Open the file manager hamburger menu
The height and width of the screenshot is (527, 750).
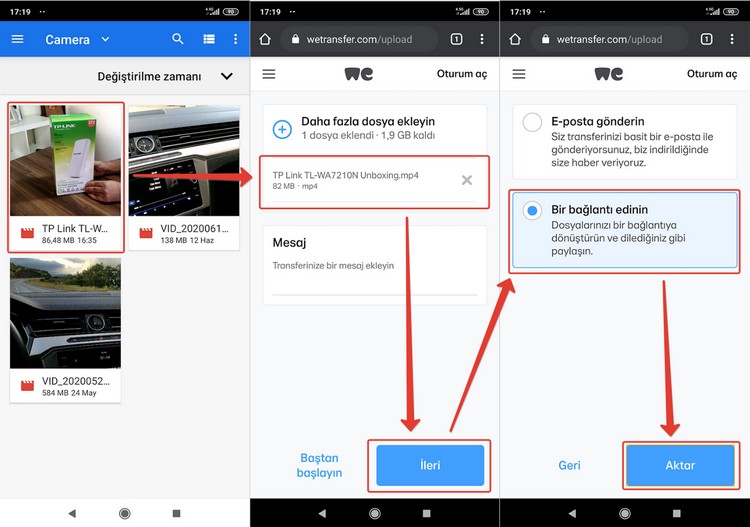tap(17, 39)
